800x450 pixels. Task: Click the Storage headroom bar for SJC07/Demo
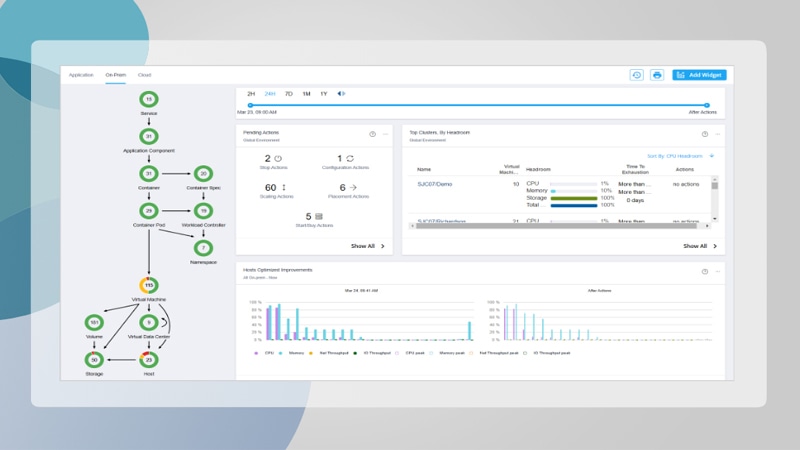click(574, 198)
